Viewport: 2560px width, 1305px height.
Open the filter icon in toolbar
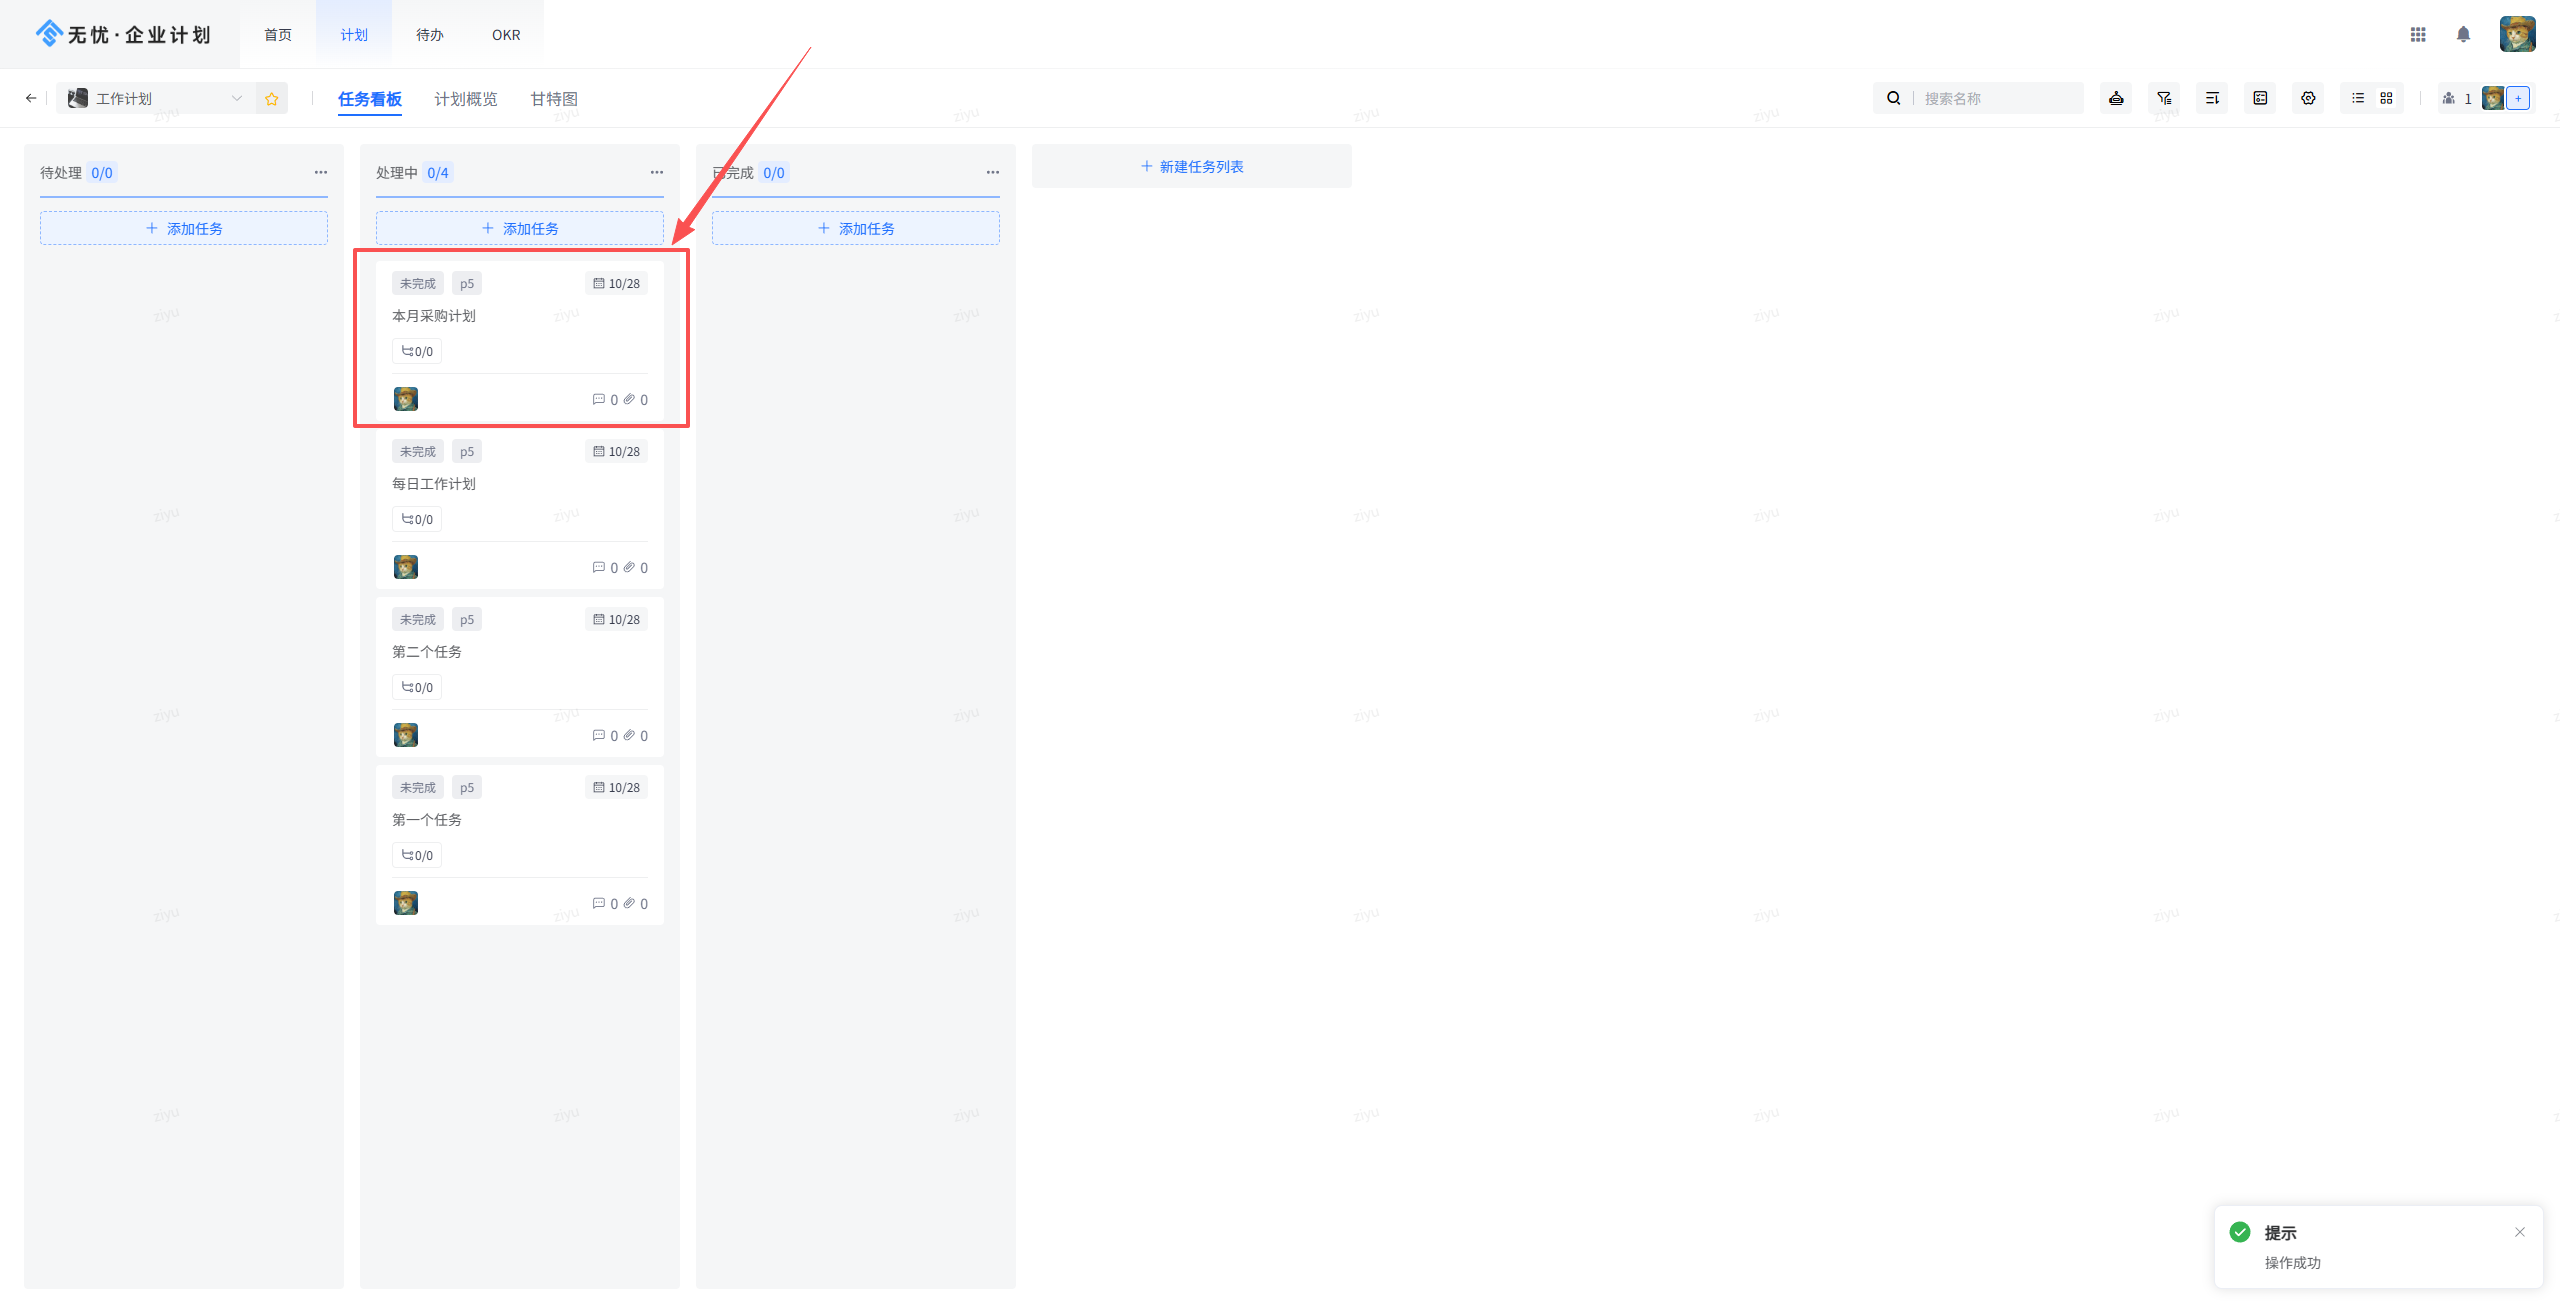pyautogui.click(x=2164, y=98)
